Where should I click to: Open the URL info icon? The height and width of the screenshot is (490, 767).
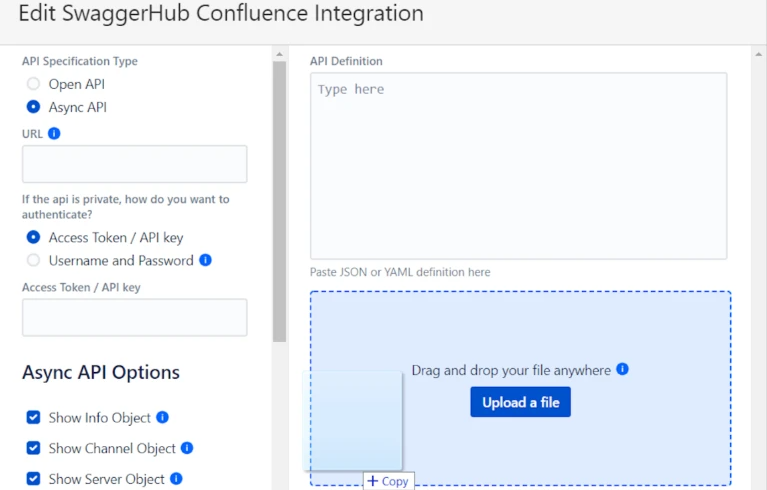[54, 134]
